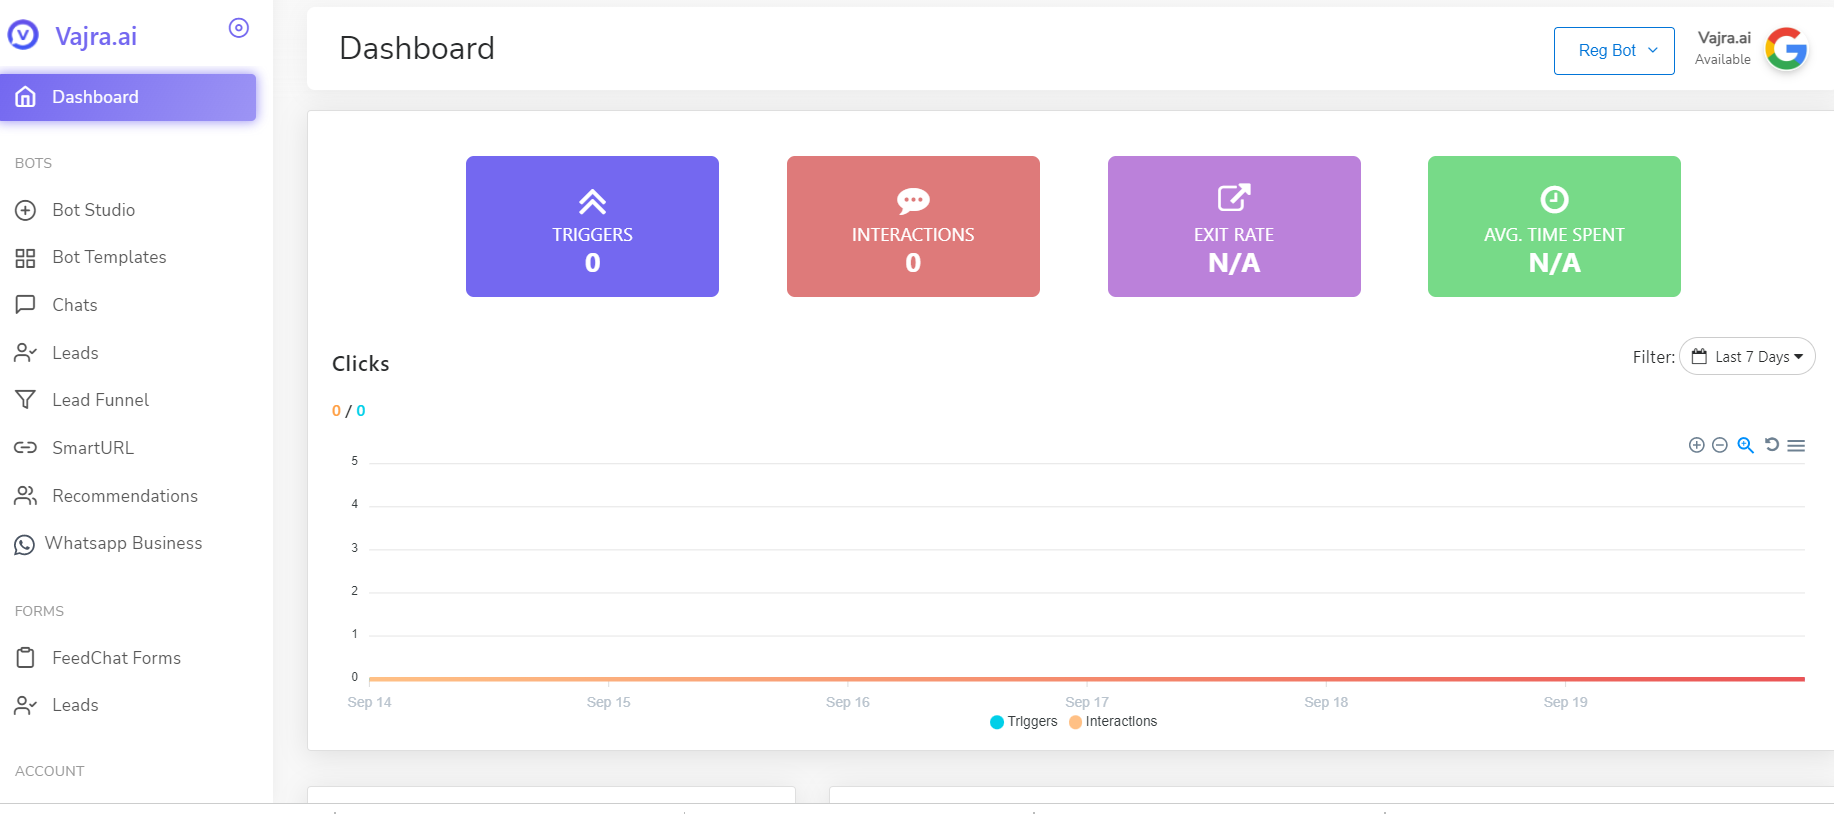Click the chart zoom-out minus icon
The width and height of the screenshot is (1834, 814).
(1720, 445)
